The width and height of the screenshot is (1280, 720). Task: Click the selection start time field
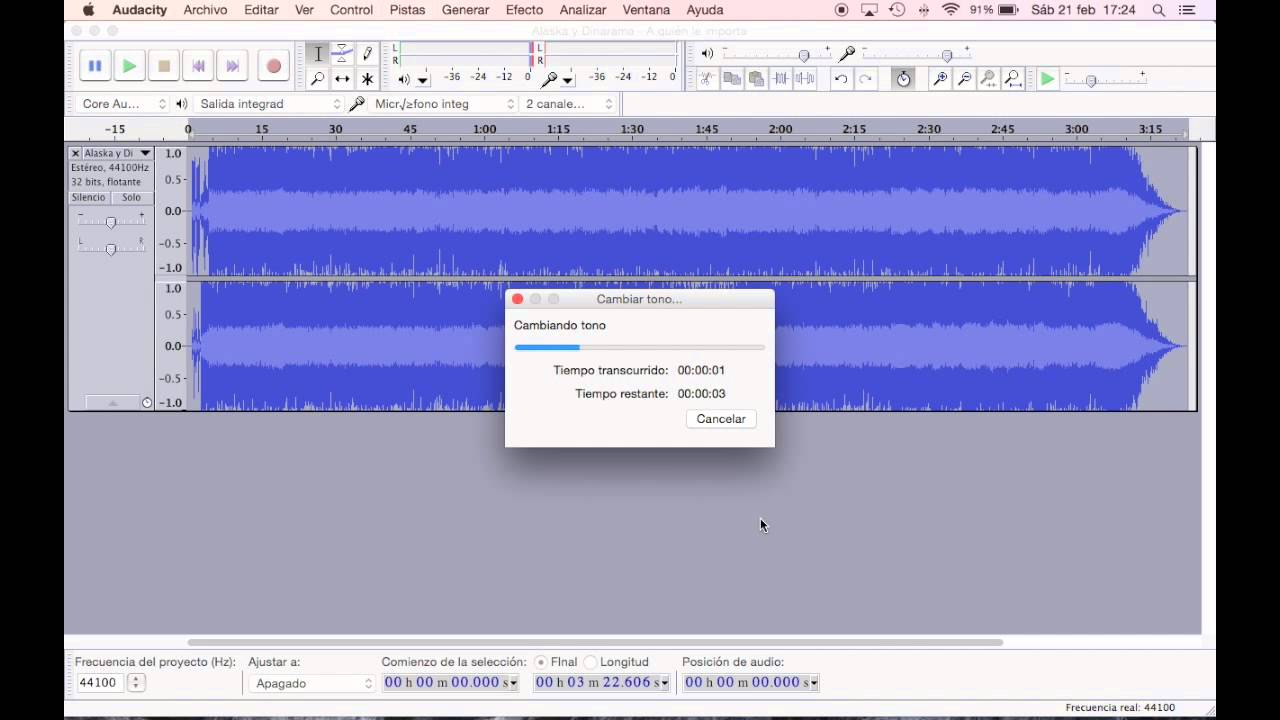[450, 682]
